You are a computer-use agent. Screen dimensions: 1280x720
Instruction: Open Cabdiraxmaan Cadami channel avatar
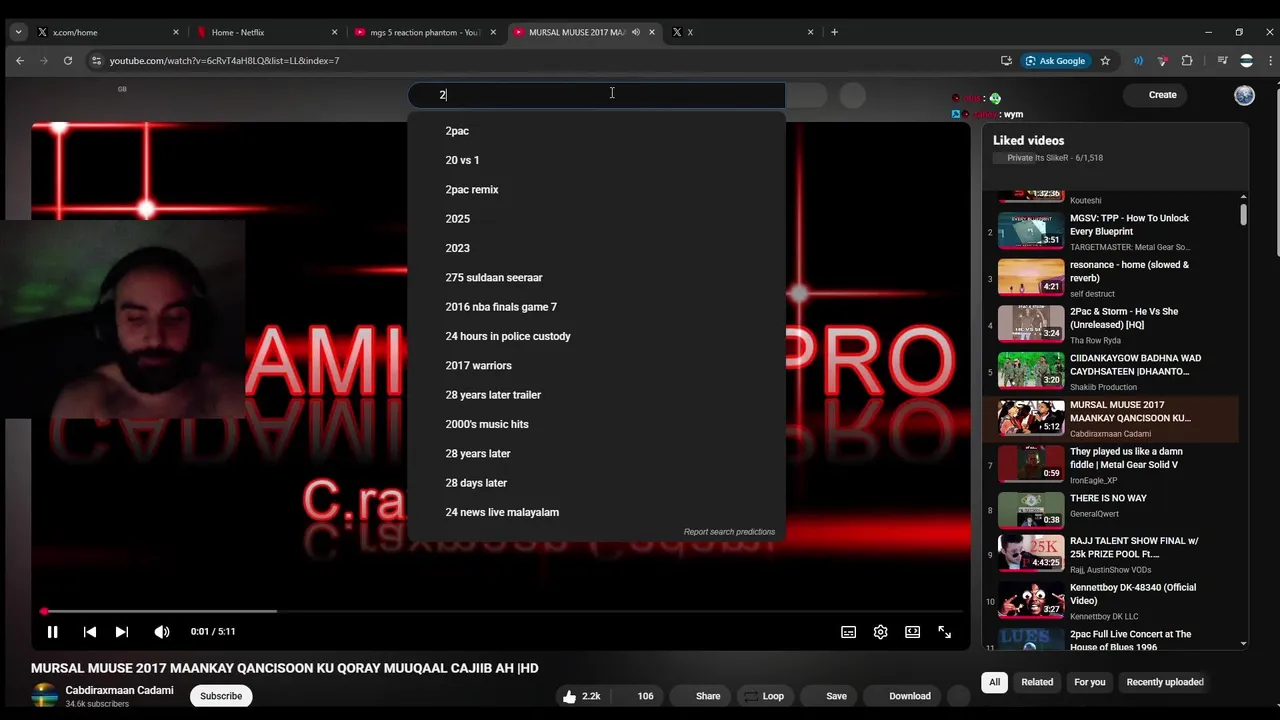tap(45, 696)
